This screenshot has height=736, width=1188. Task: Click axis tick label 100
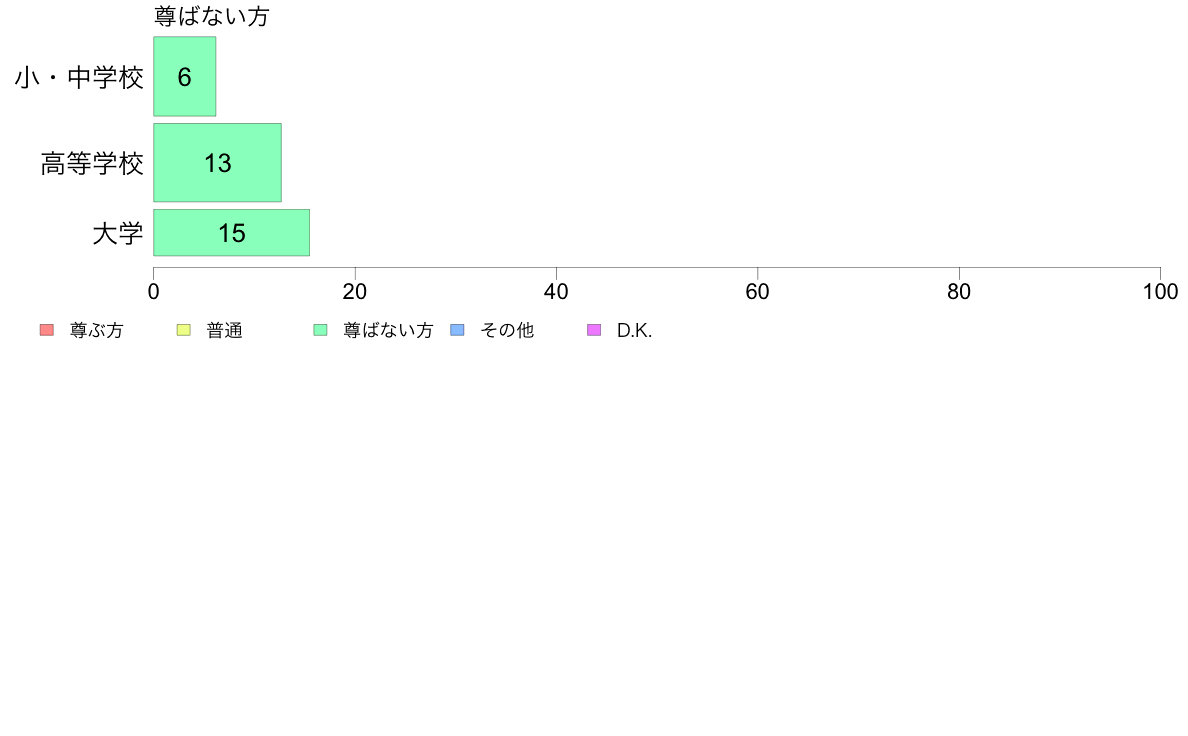1160,292
